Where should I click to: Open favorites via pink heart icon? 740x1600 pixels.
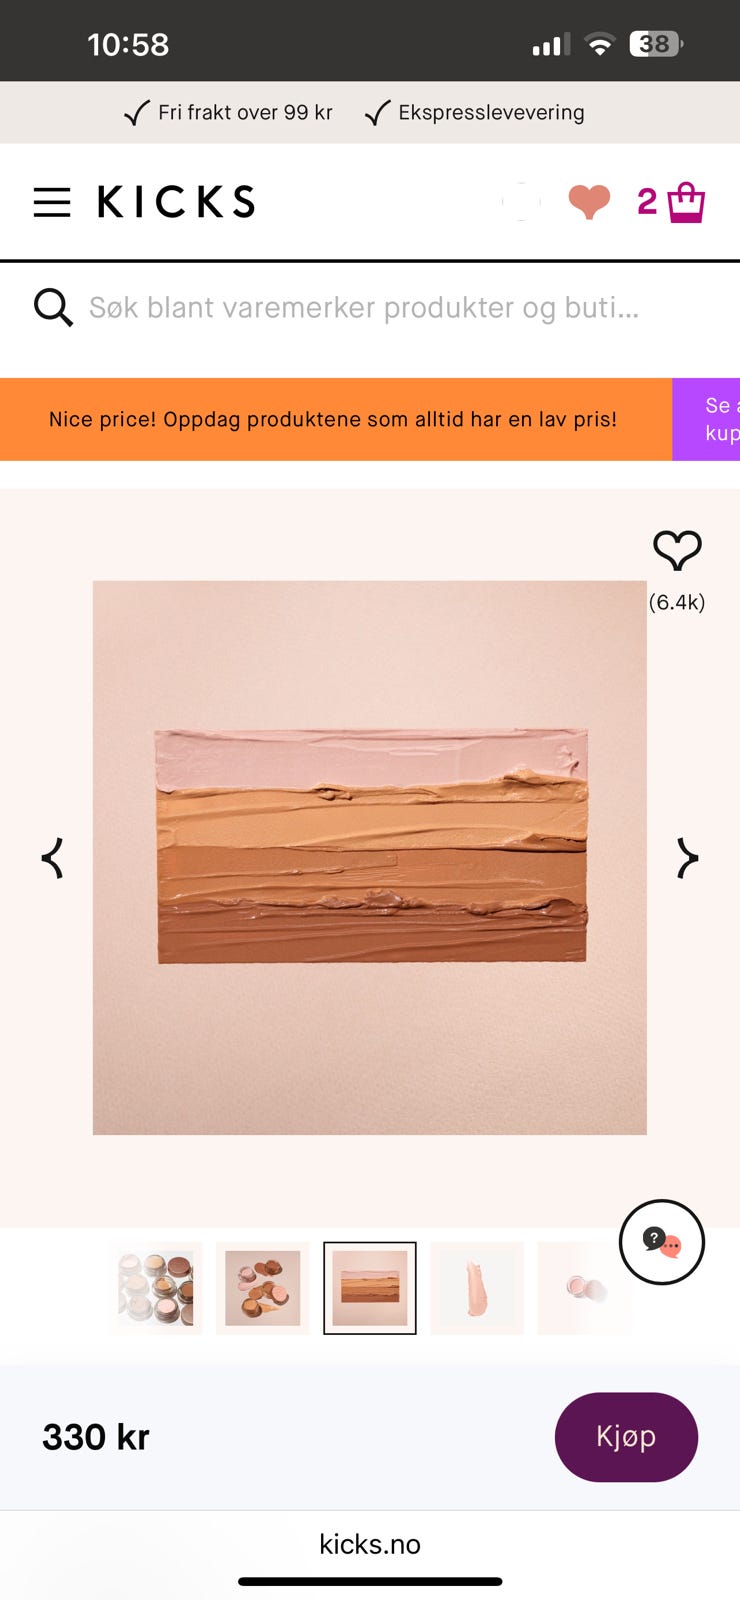589,201
